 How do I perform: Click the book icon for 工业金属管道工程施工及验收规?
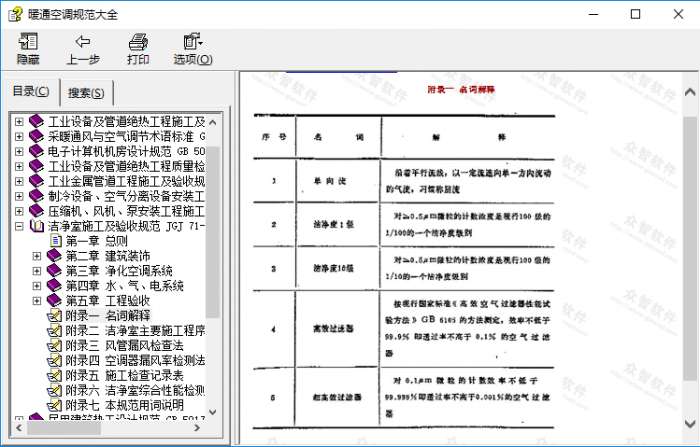(x=36, y=181)
